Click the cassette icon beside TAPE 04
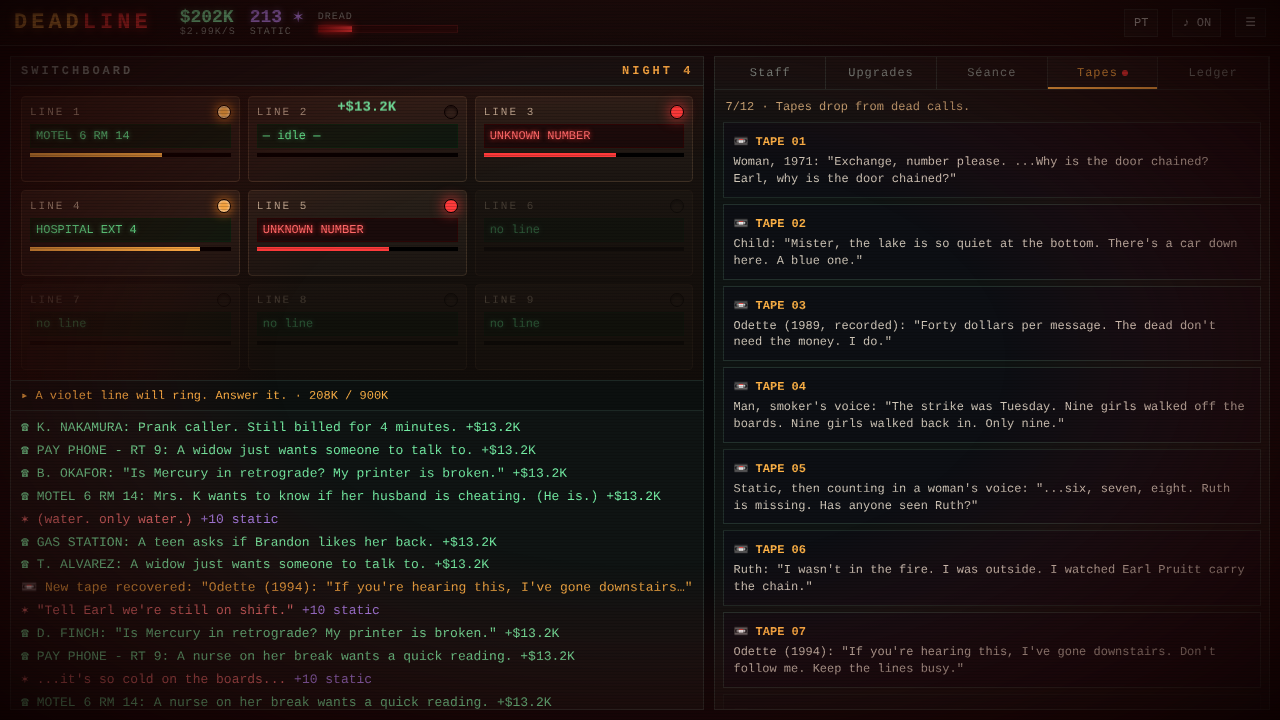This screenshot has width=1280, height=720. pyautogui.click(x=741, y=387)
